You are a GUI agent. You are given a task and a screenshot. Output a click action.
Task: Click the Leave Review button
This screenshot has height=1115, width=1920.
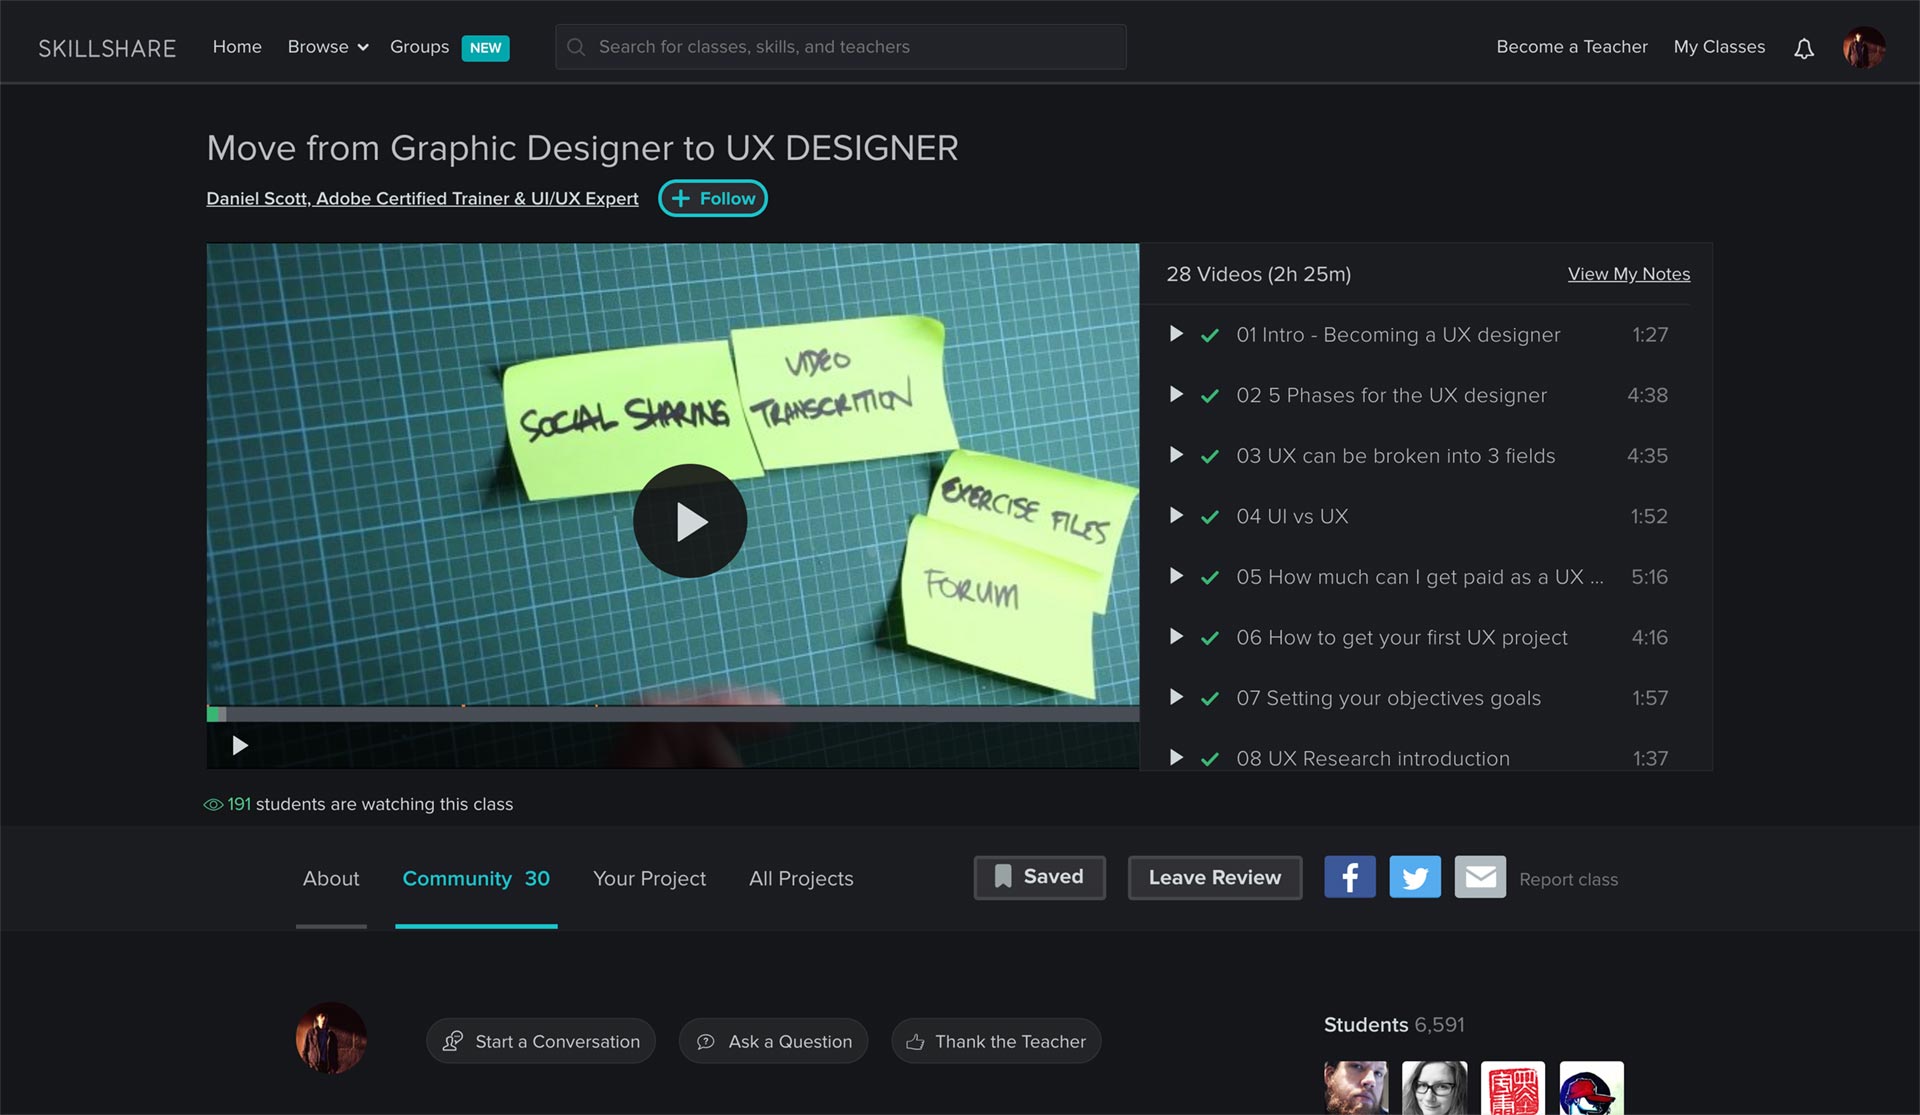click(x=1215, y=877)
